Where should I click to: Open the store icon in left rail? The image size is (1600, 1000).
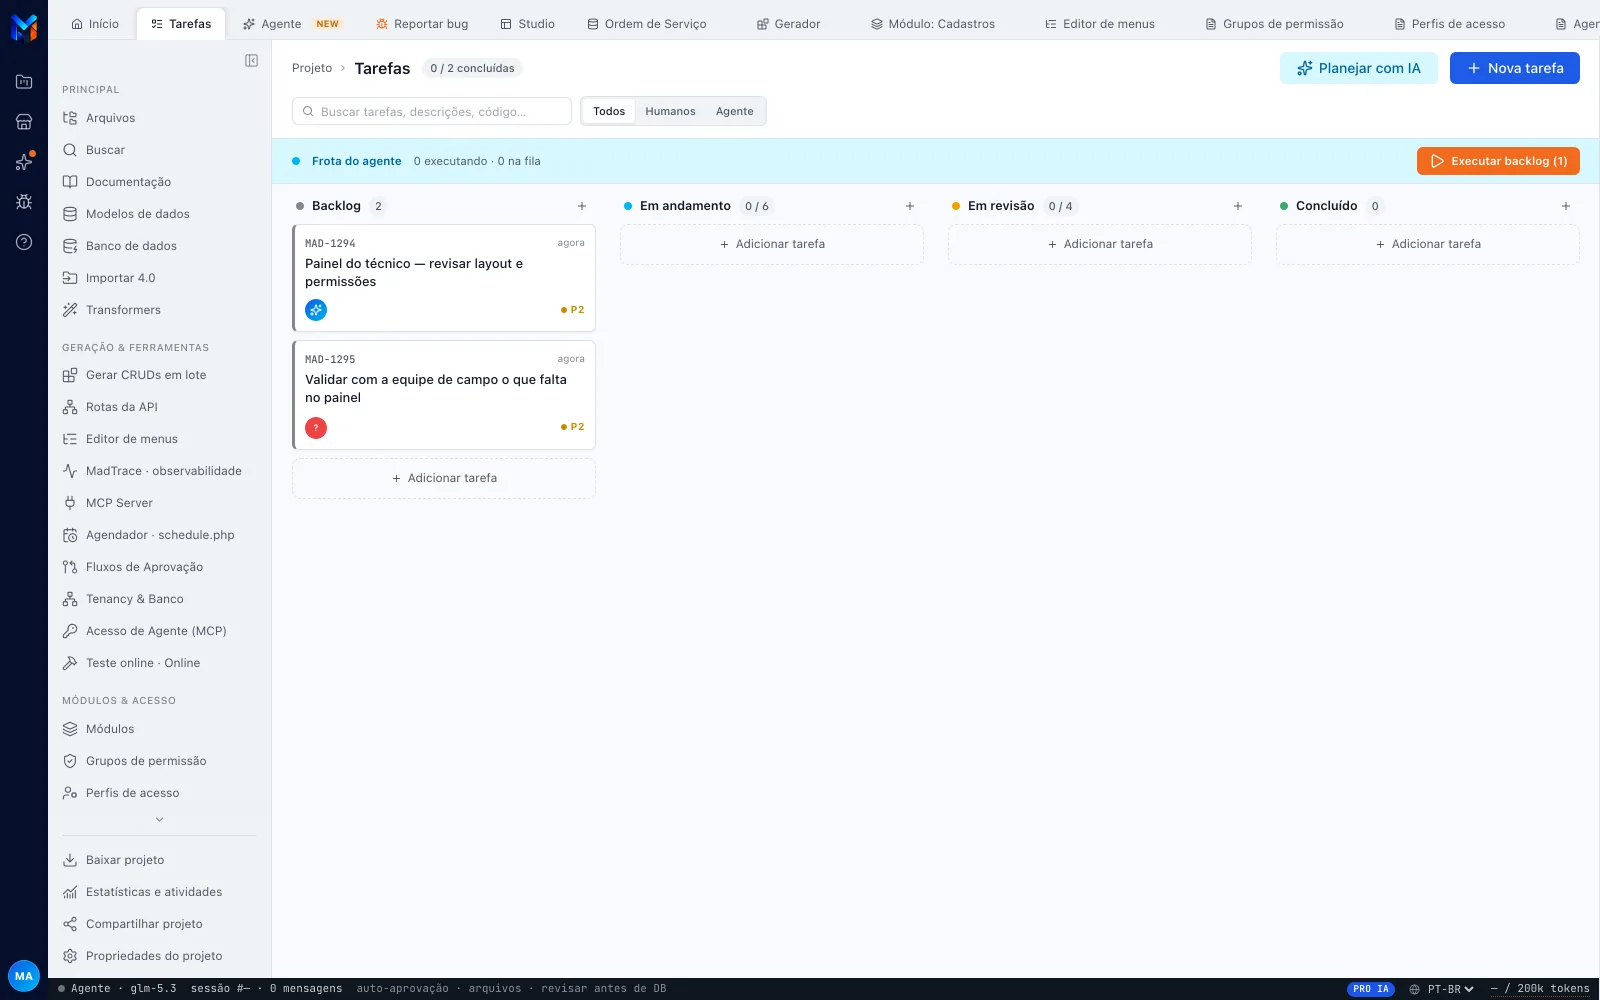tap(24, 122)
